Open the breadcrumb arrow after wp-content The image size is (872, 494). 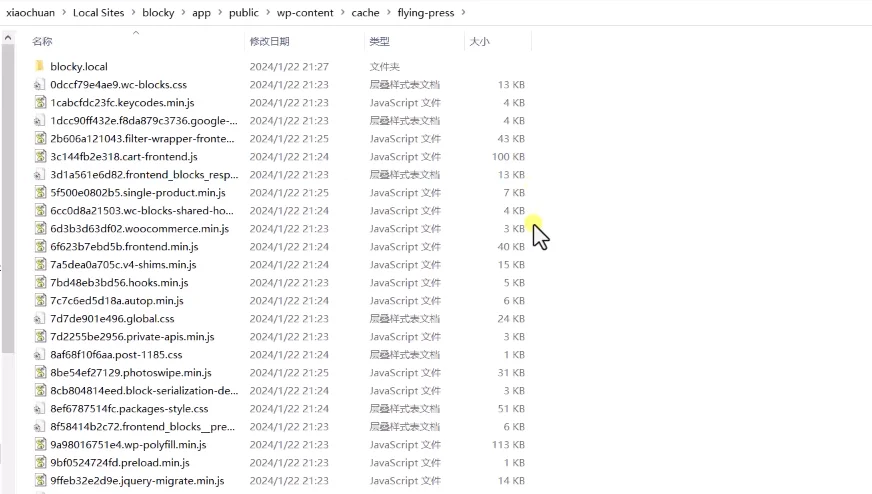point(341,13)
